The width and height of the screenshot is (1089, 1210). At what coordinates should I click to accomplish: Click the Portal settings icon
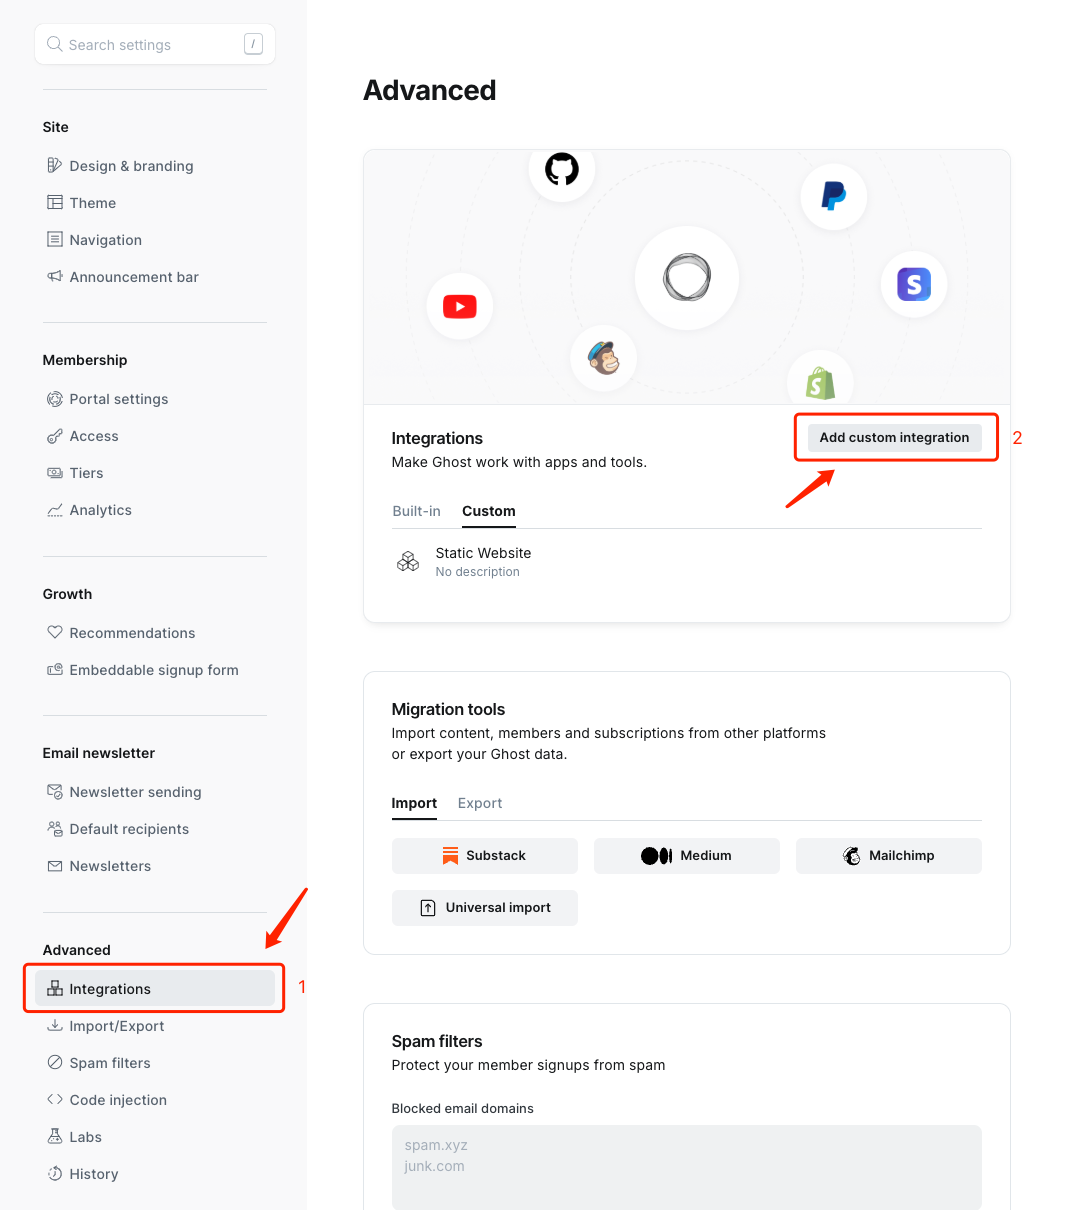pos(55,398)
